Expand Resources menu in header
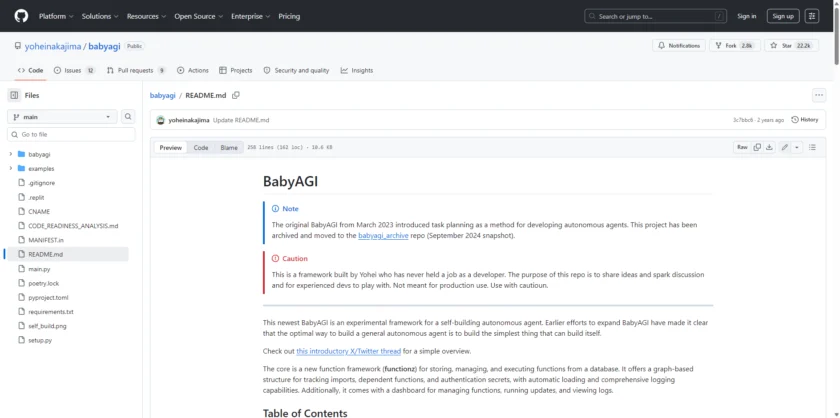This screenshot has width=840, height=418. click(146, 16)
